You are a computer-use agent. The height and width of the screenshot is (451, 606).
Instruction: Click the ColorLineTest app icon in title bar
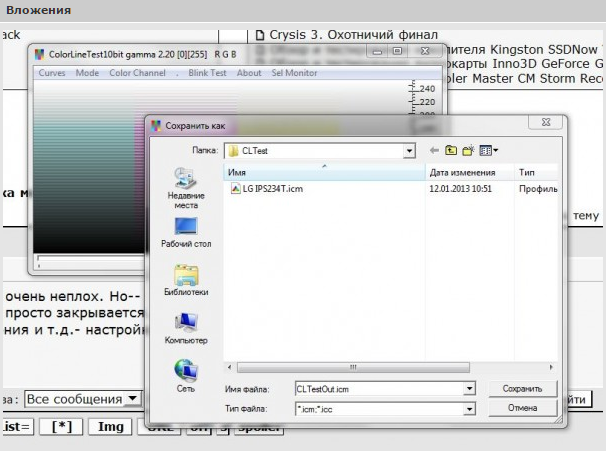39,54
